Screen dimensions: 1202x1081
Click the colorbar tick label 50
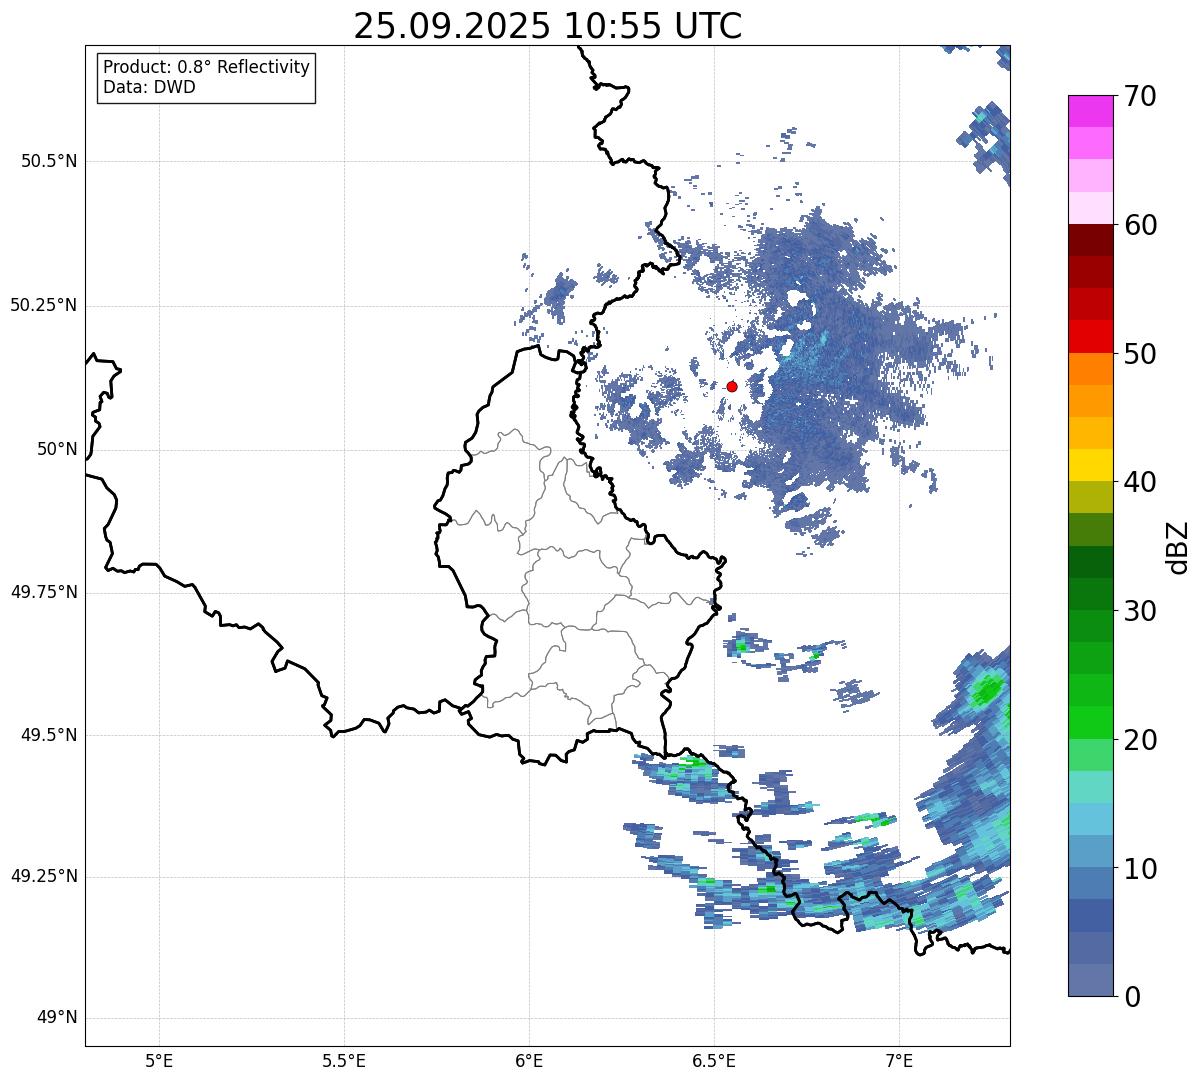point(1140,354)
